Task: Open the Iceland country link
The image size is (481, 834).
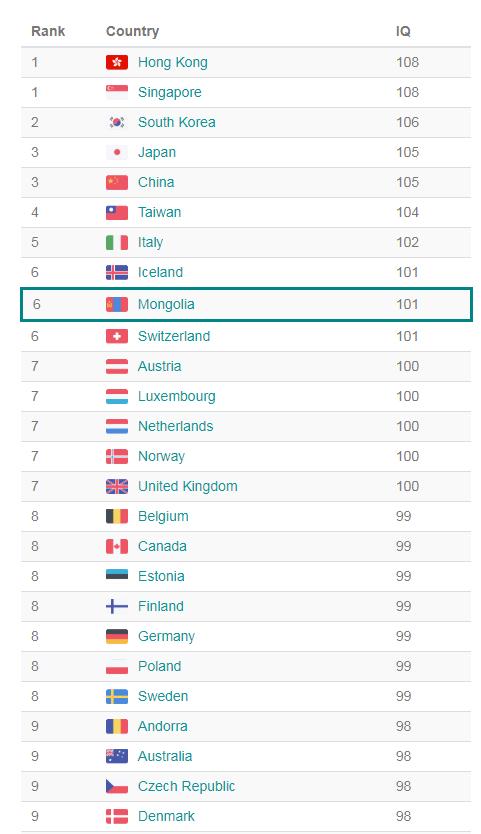Action: (160, 272)
